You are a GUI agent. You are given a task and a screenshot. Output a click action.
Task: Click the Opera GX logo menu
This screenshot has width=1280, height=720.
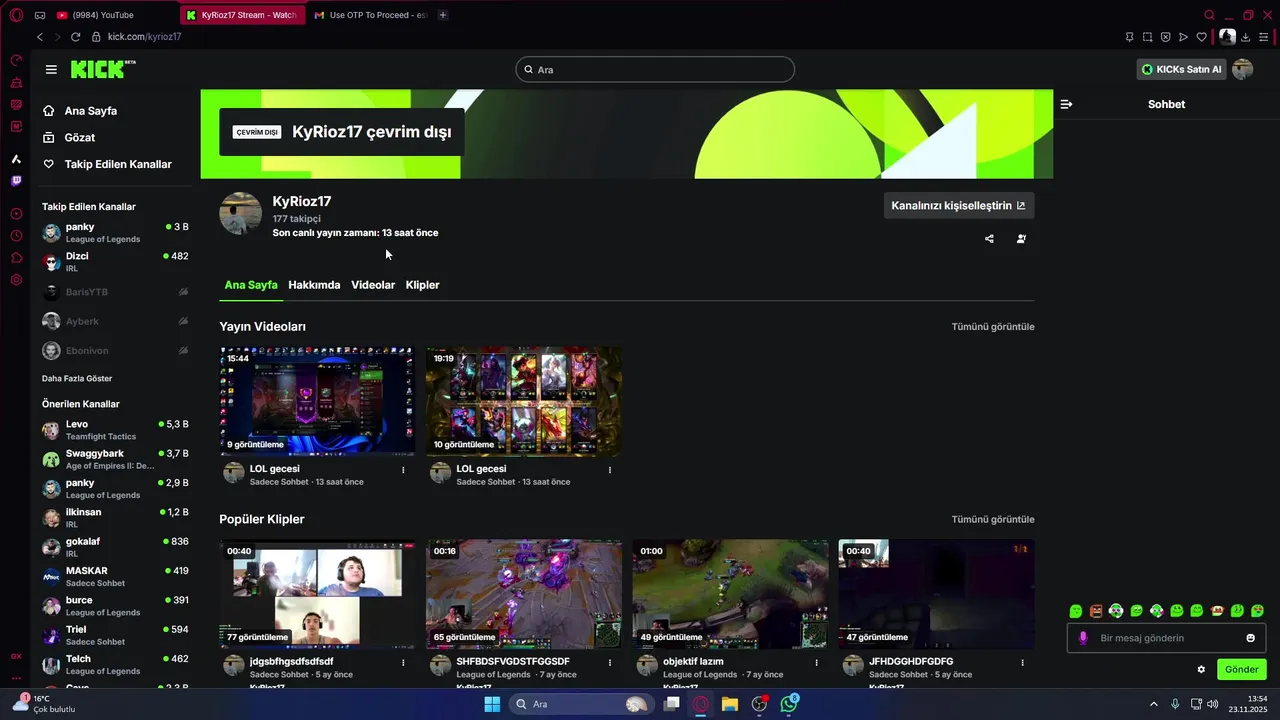coord(16,15)
